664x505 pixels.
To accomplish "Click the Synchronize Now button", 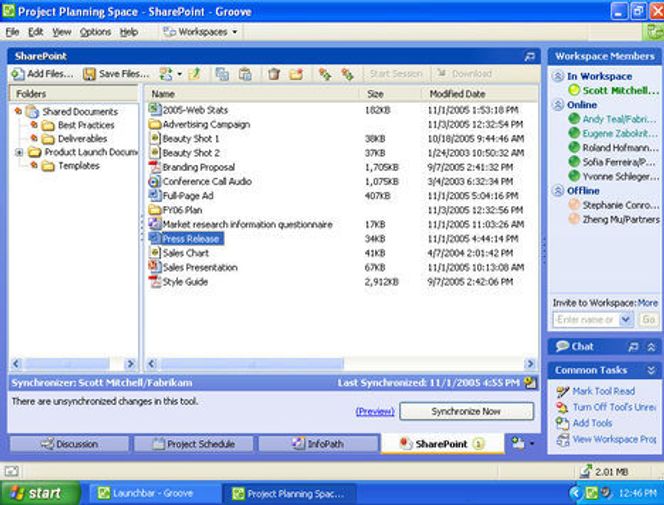I will (466, 411).
